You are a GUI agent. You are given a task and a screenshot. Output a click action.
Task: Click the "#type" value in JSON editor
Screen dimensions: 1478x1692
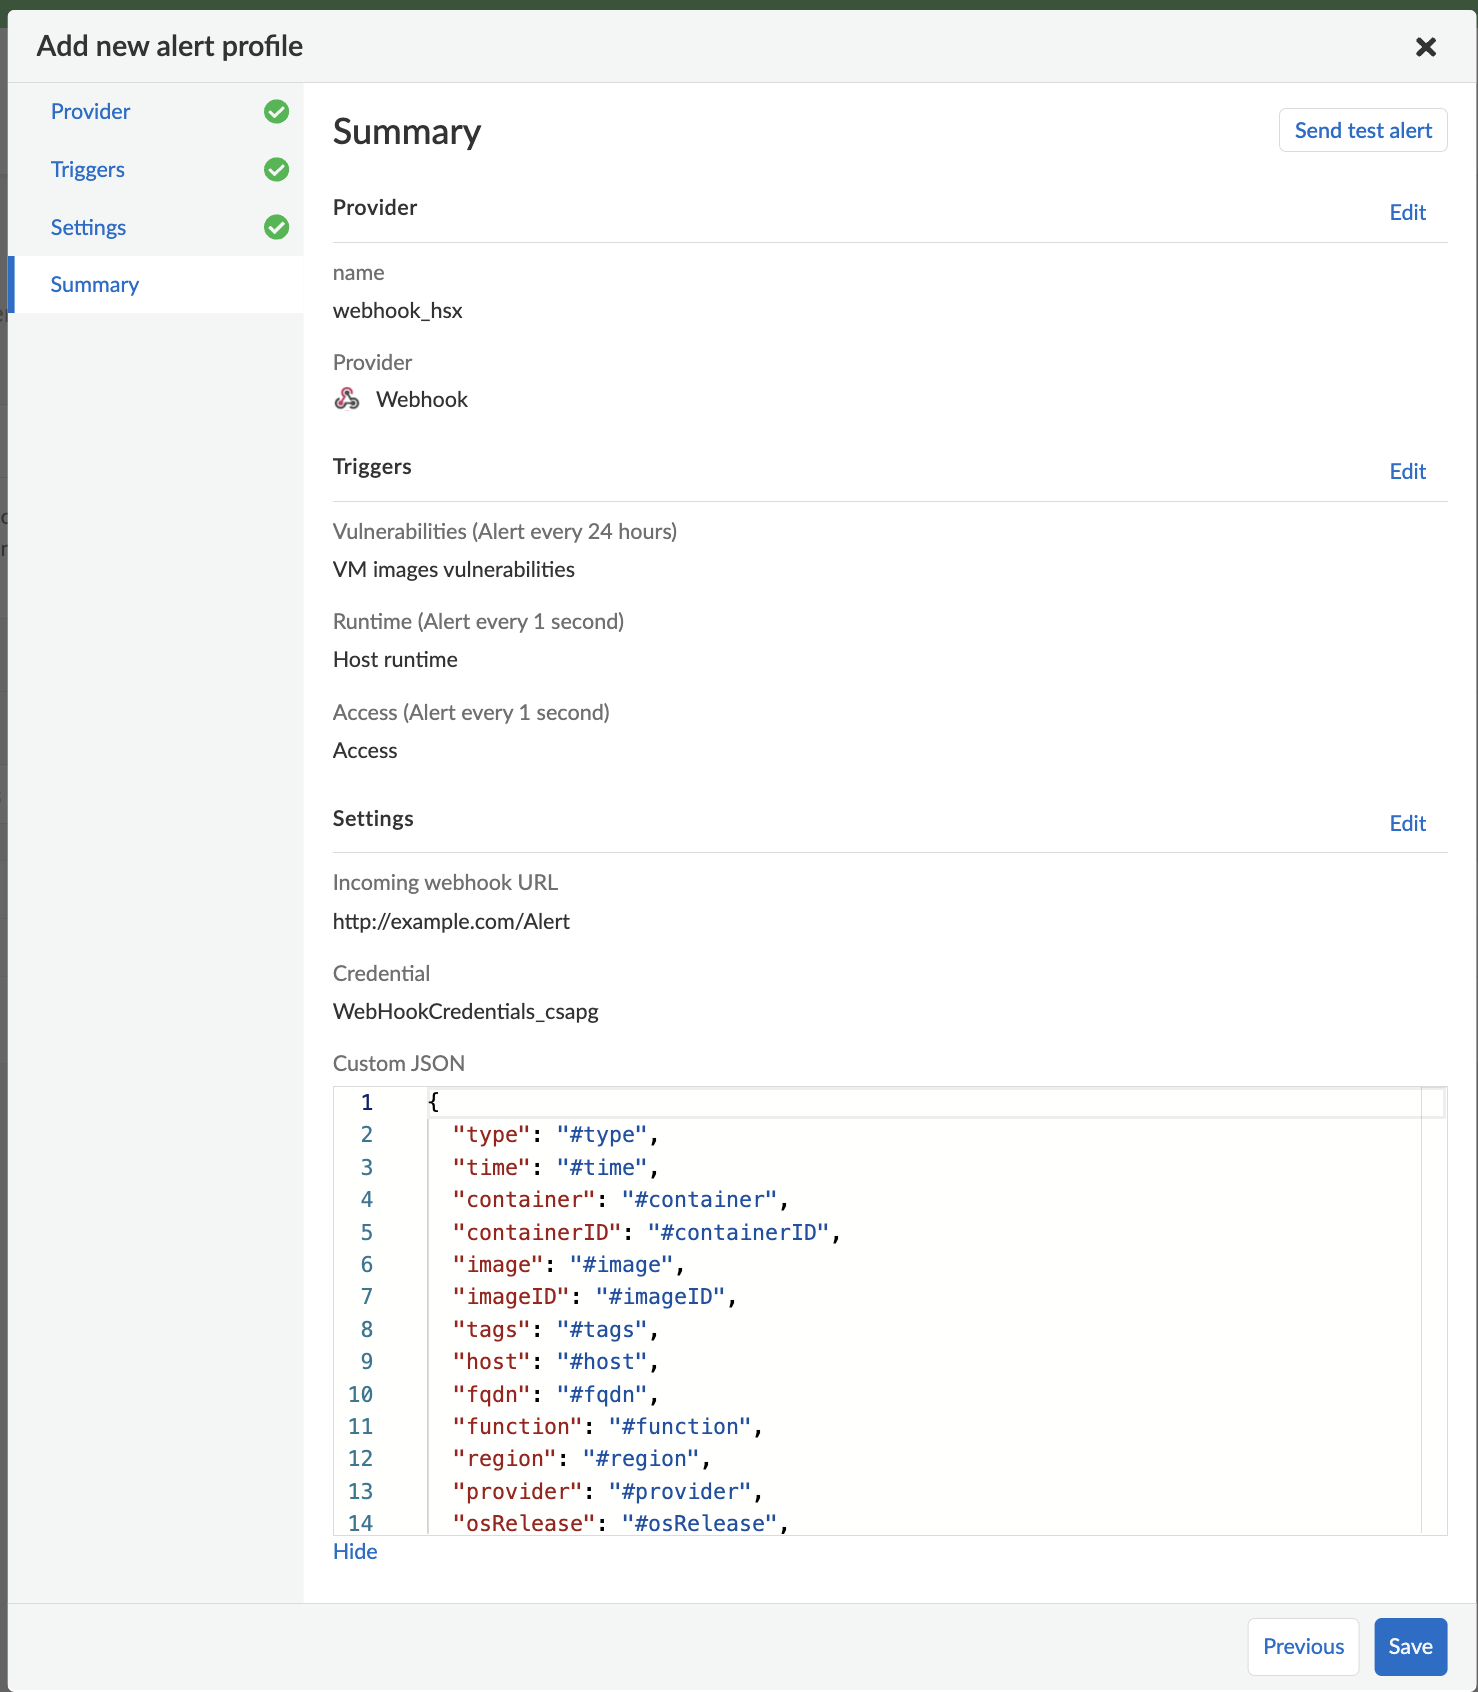tap(602, 1134)
